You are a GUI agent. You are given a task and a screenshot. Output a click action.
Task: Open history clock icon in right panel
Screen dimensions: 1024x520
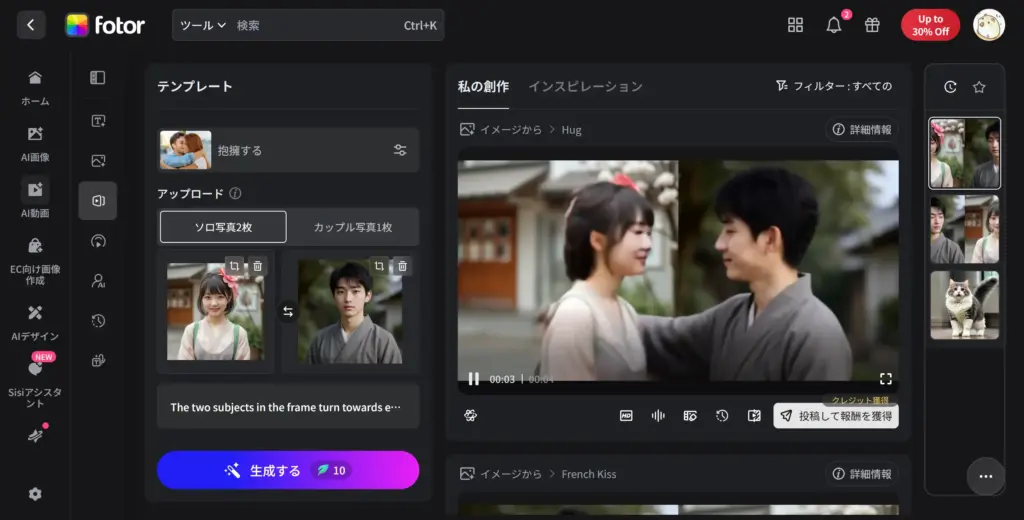coord(950,87)
